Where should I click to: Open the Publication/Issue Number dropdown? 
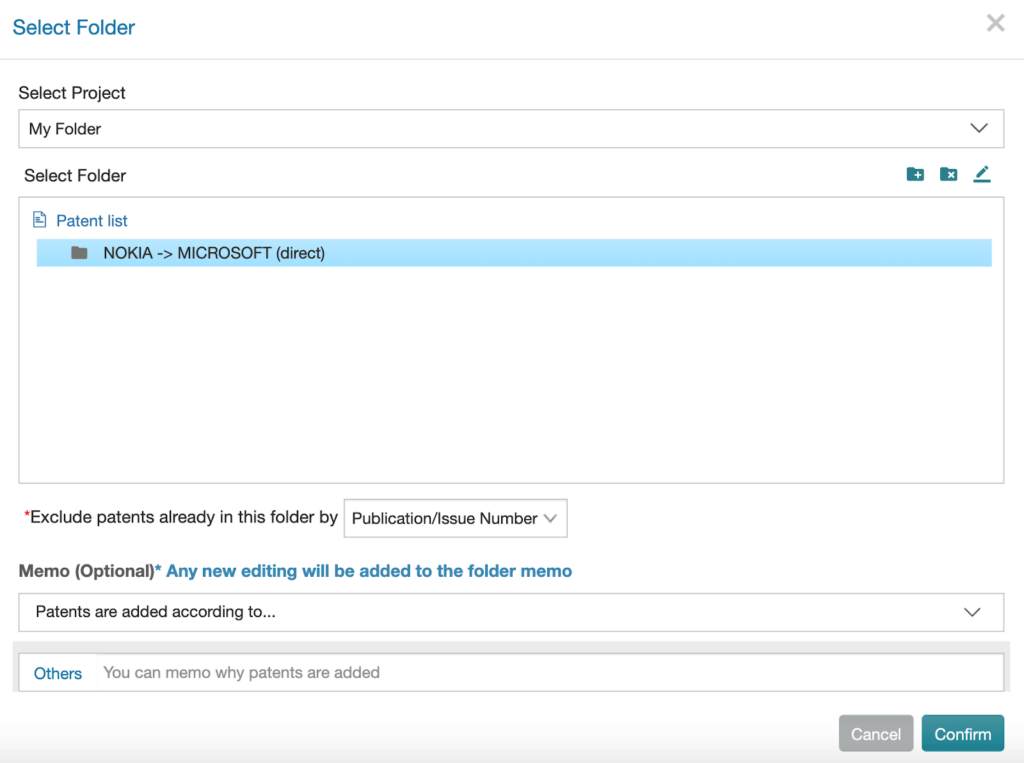pyautogui.click(x=455, y=518)
